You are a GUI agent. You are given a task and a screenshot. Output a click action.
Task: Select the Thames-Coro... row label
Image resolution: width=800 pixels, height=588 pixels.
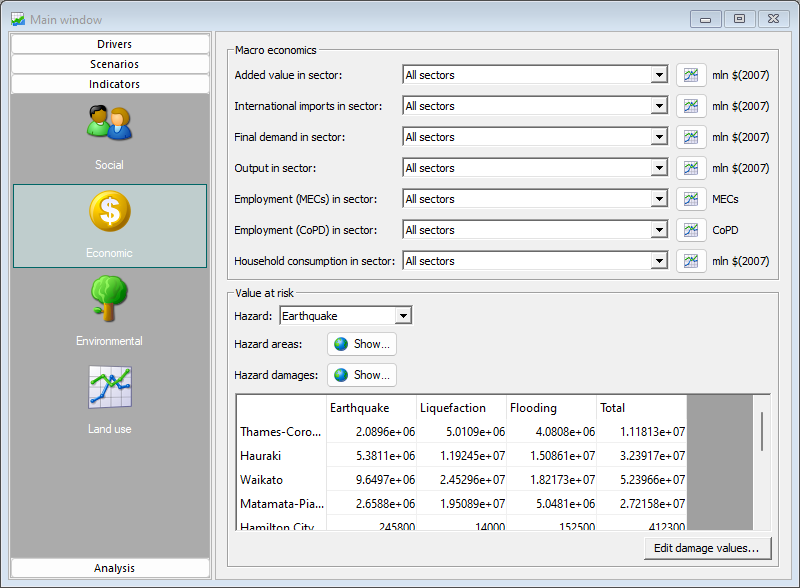281,432
